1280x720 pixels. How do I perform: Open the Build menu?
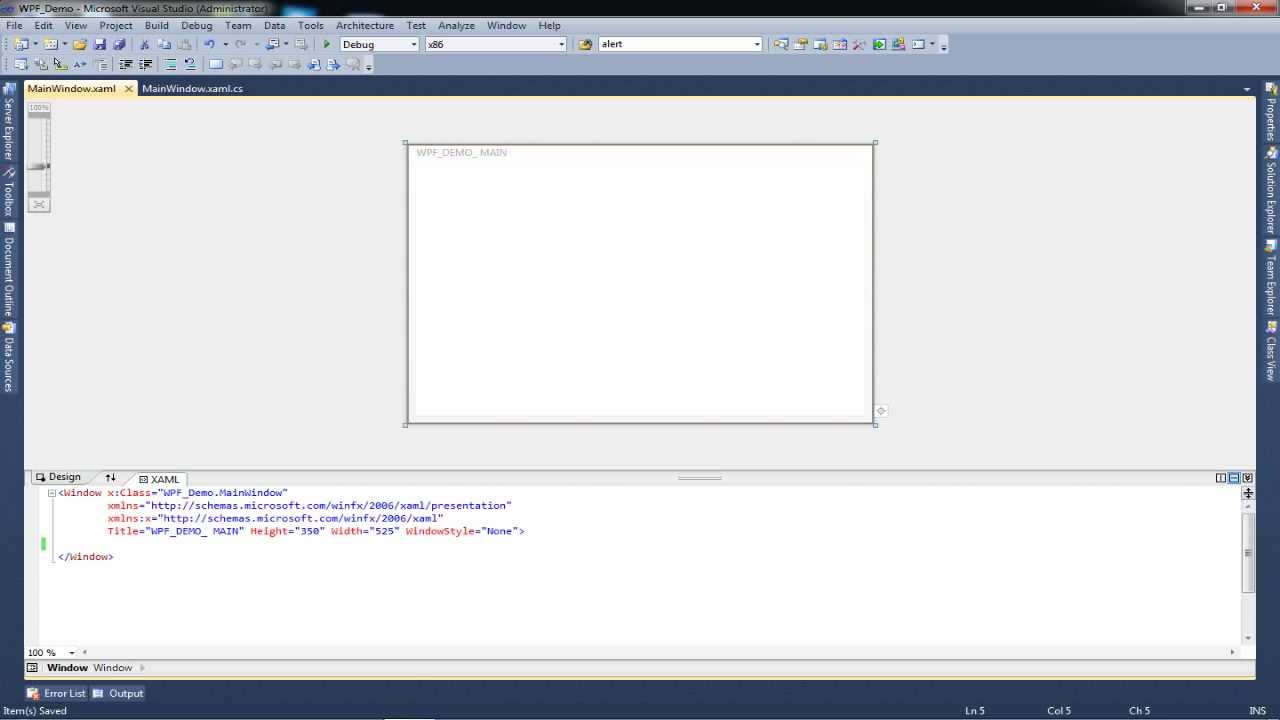pyautogui.click(x=156, y=25)
